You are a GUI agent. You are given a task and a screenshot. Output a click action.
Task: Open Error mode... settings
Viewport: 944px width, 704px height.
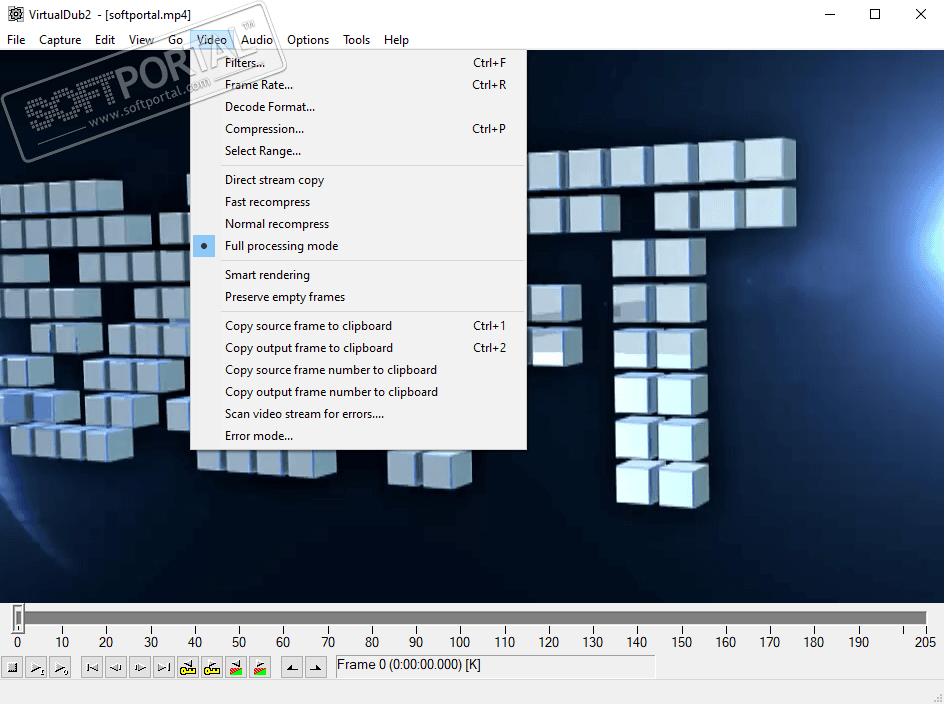tap(358, 436)
